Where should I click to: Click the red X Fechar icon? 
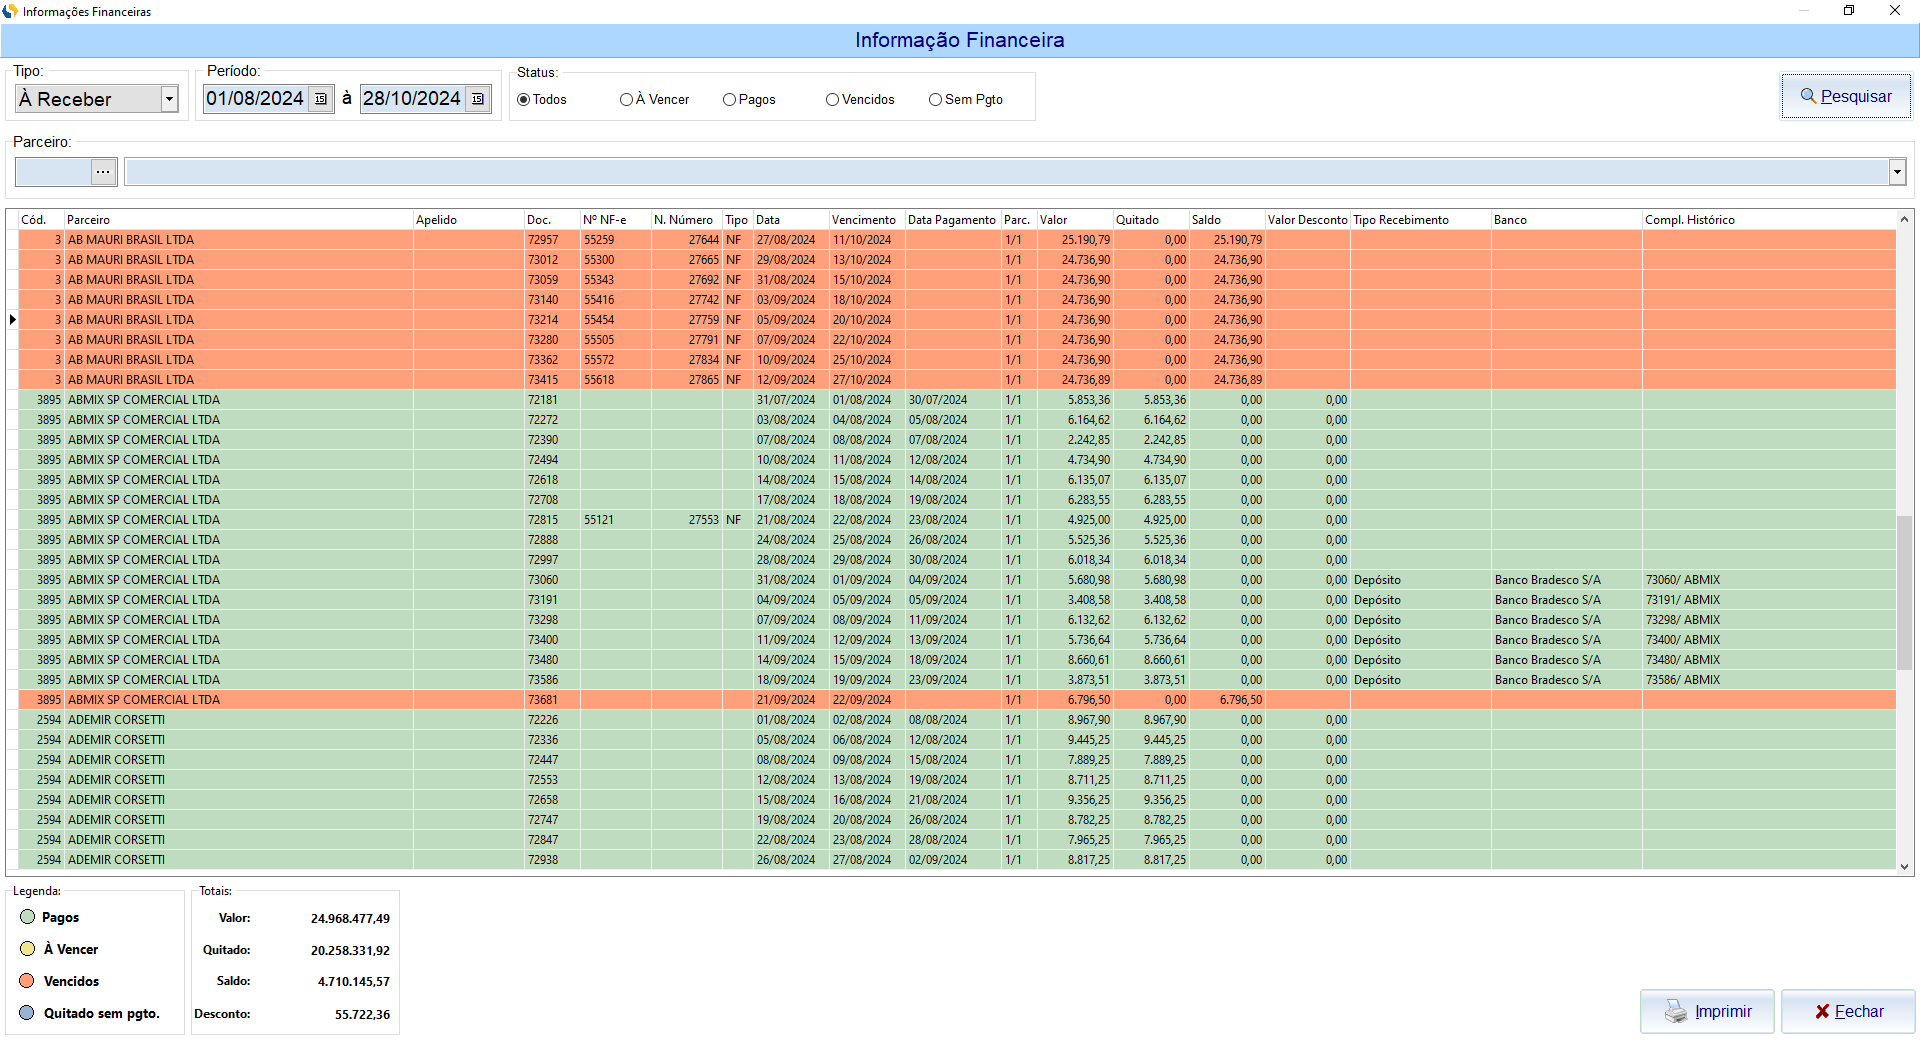(1822, 1012)
